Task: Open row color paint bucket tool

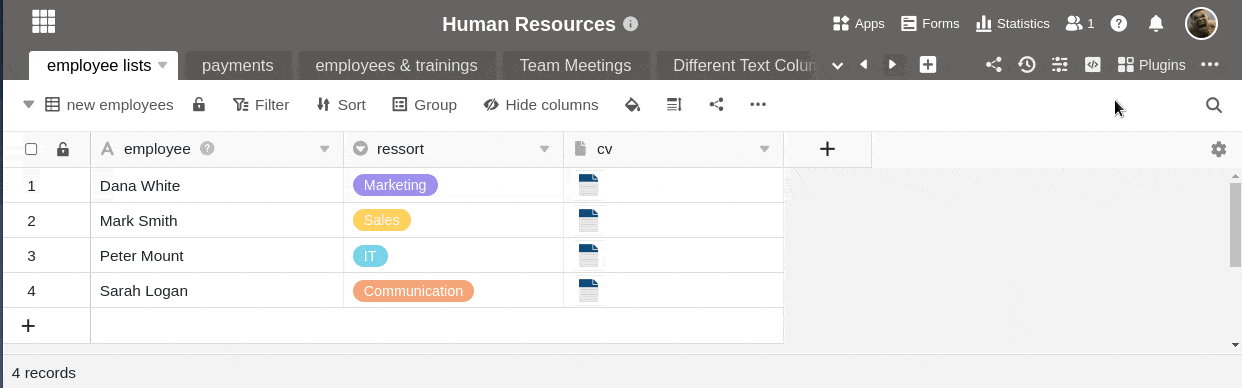Action: [632, 104]
